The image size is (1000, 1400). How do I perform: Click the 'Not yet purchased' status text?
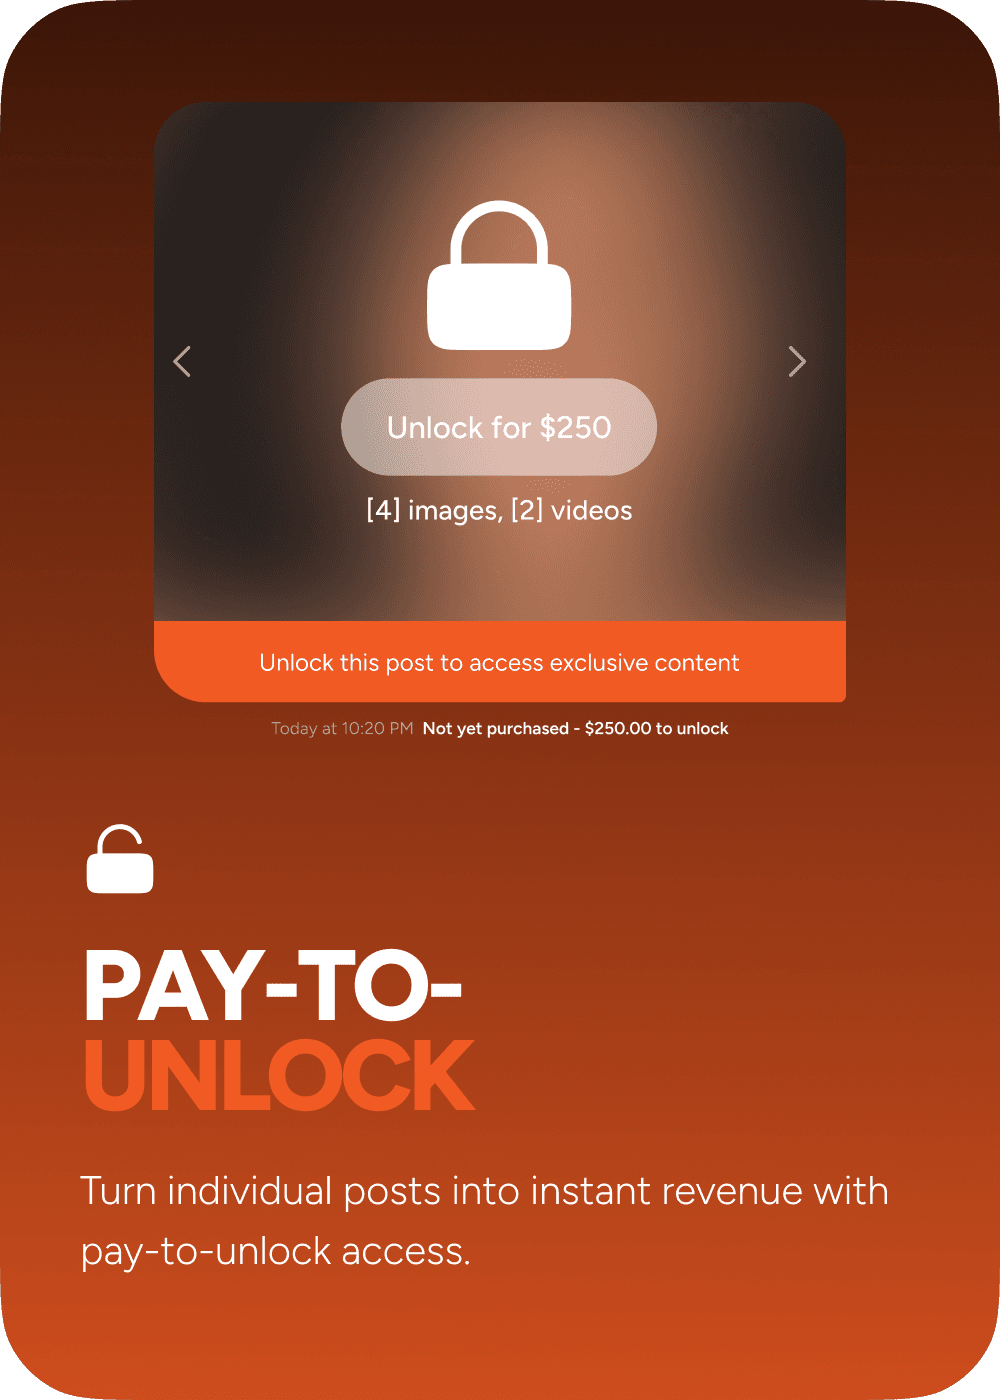496,728
